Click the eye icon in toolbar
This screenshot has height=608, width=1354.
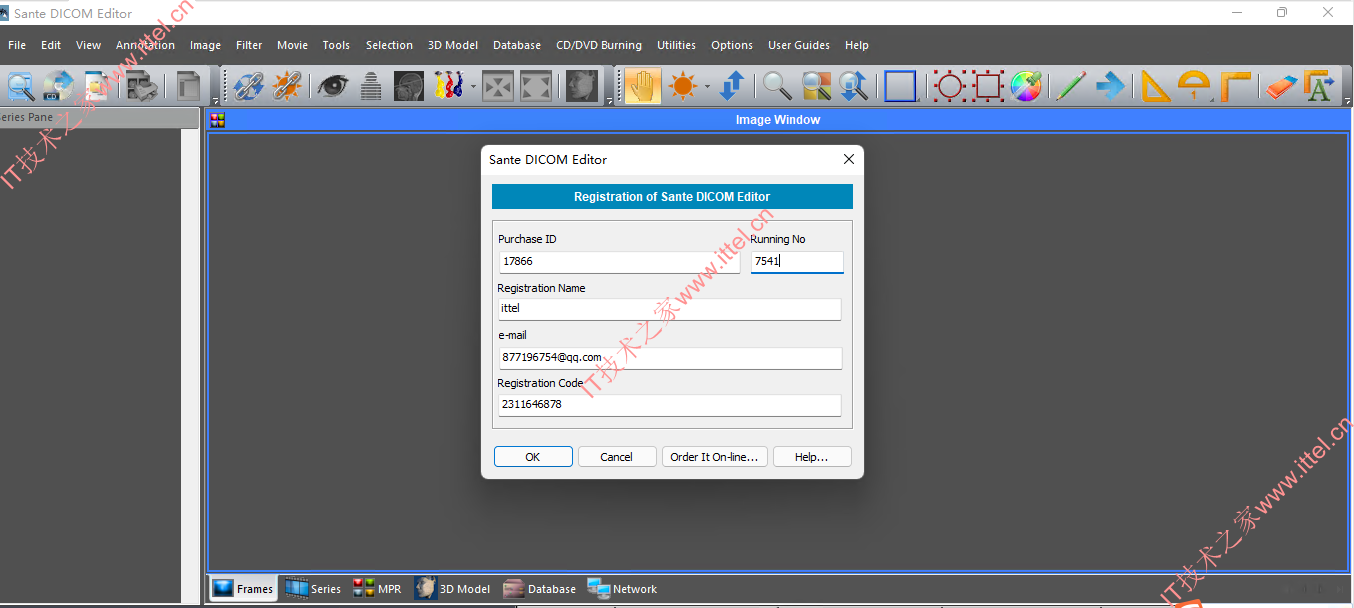332,86
